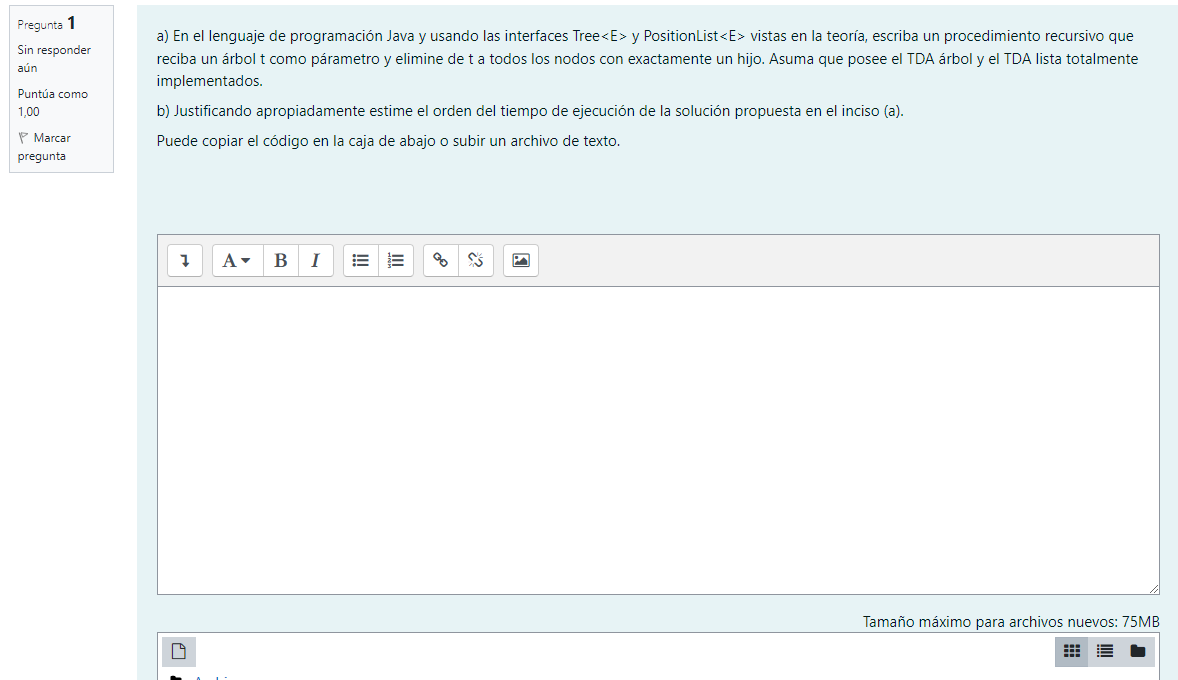1178x680 pixels.
Task: Flag question with Marcar pregunta link
Action: point(52,147)
